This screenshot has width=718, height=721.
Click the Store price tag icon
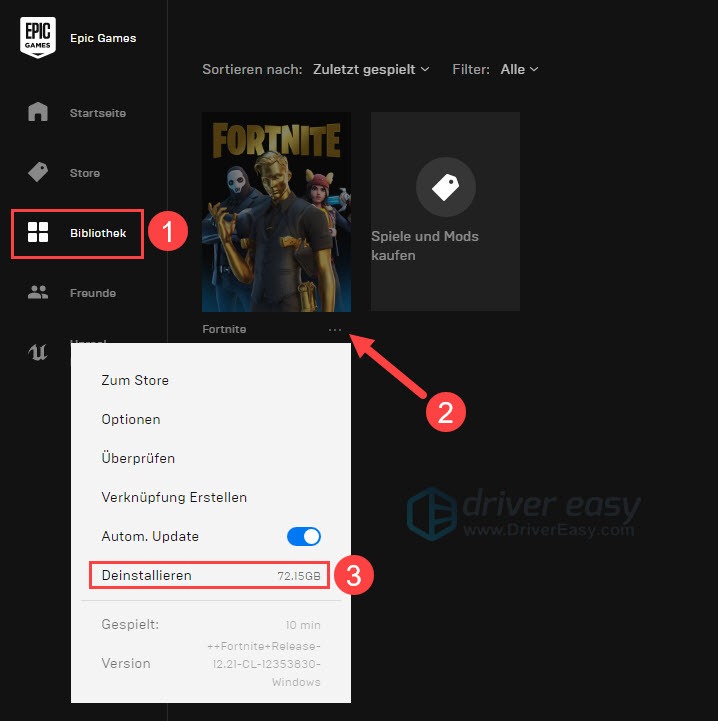(x=38, y=172)
